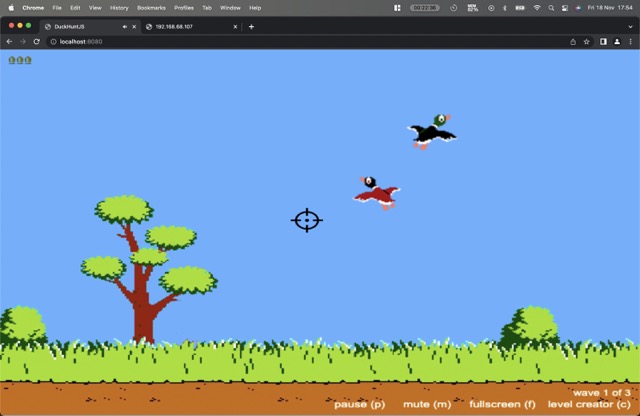
Task: Reload the localhost page
Action: (x=37, y=42)
